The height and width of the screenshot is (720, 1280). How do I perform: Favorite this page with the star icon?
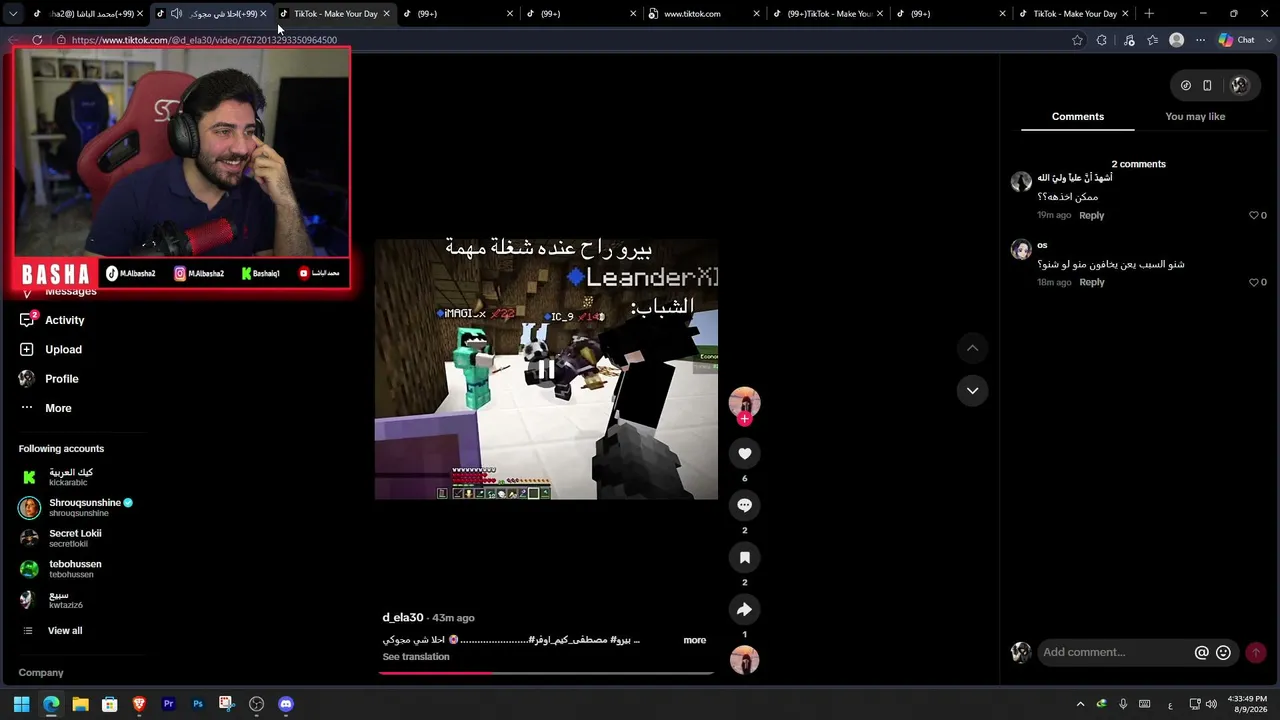[x=1077, y=40]
